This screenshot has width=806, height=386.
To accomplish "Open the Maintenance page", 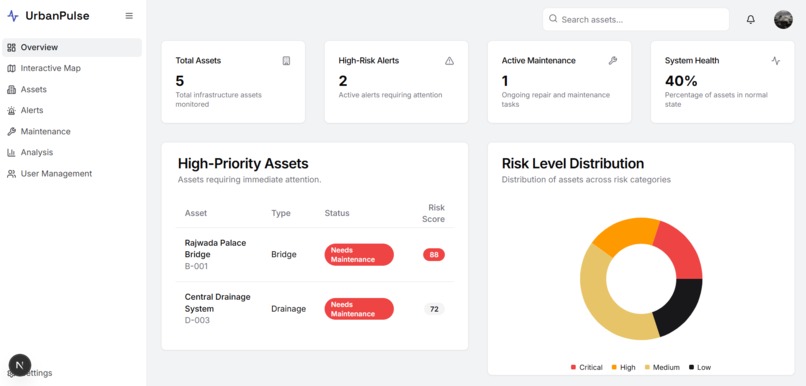I will [x=72, y=132].
